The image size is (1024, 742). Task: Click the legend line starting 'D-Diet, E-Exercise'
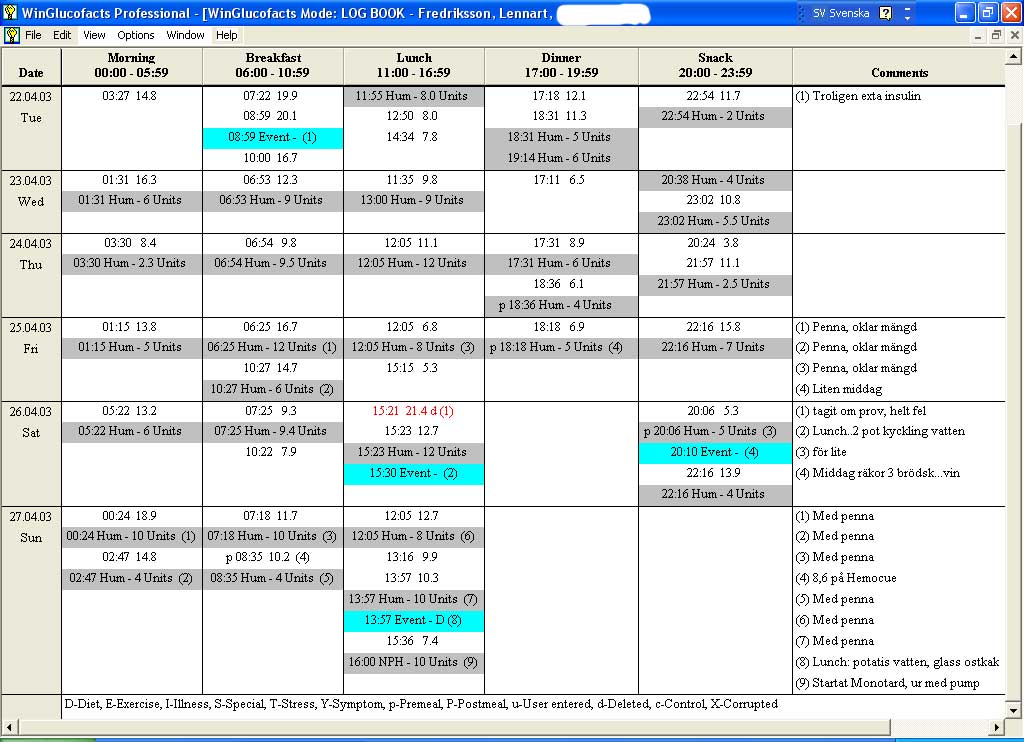click(421, 704)
